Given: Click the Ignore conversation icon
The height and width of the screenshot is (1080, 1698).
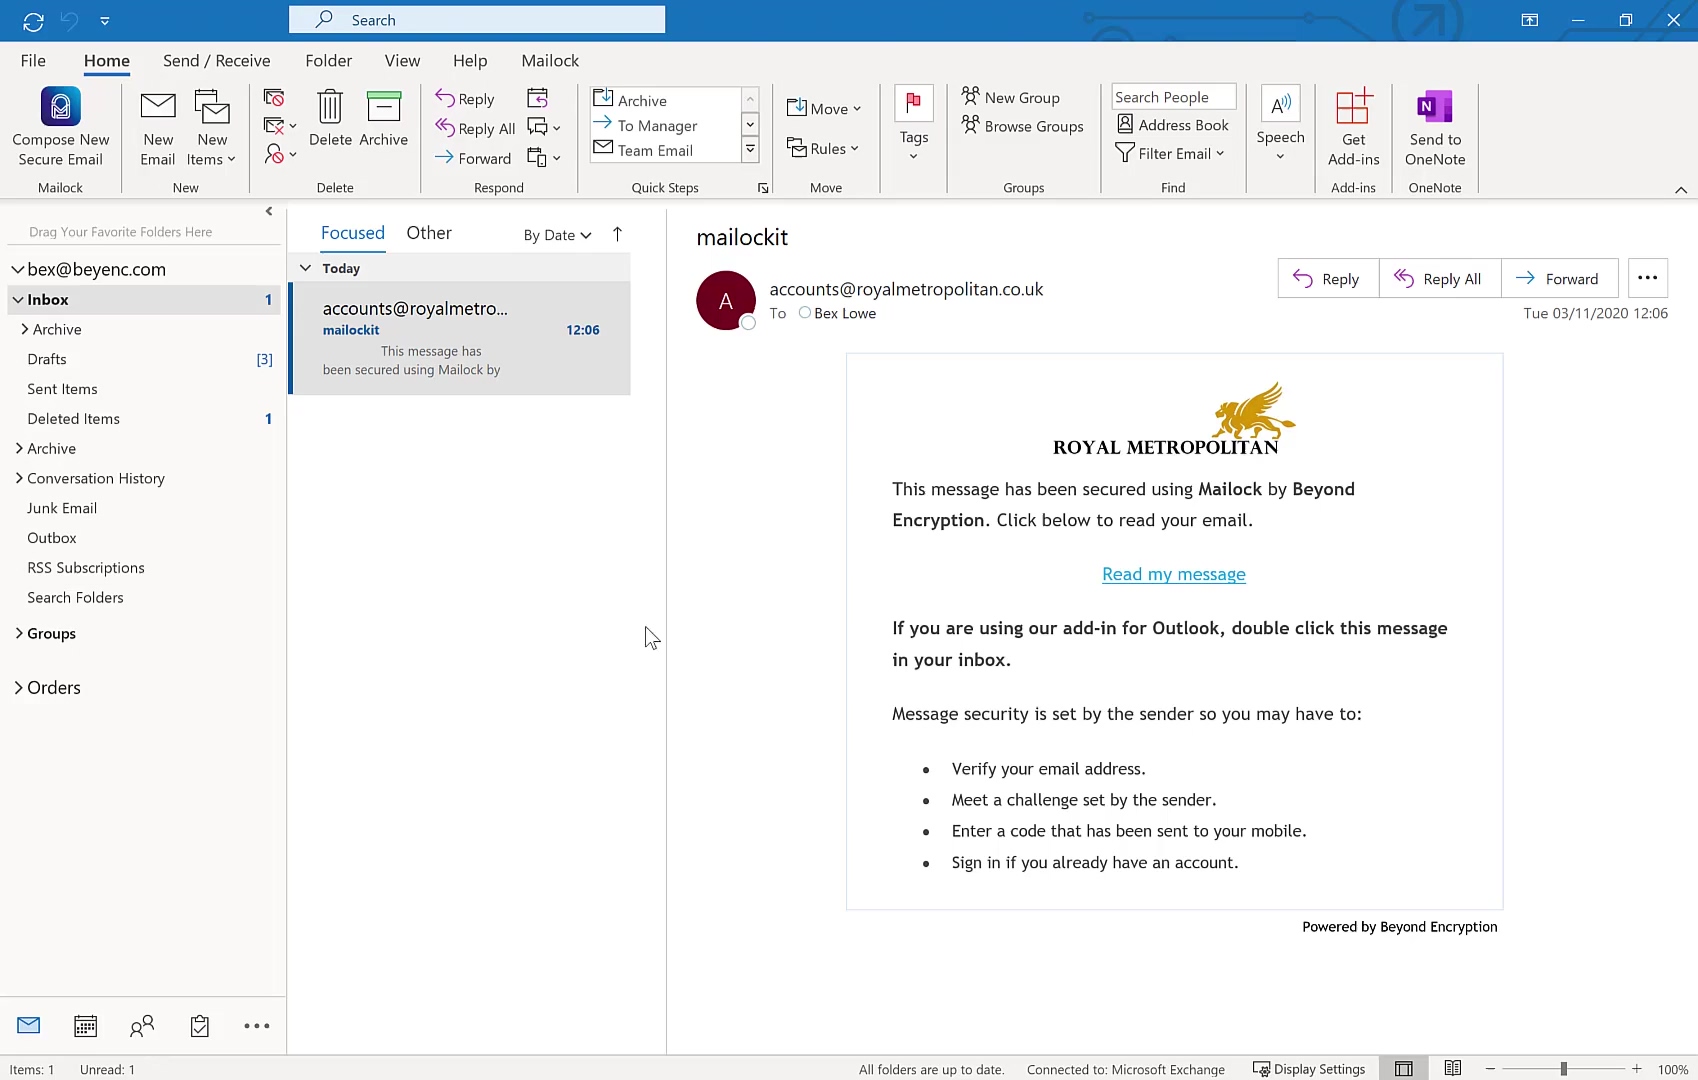Looking at the screenshot, I should [274, 97].
